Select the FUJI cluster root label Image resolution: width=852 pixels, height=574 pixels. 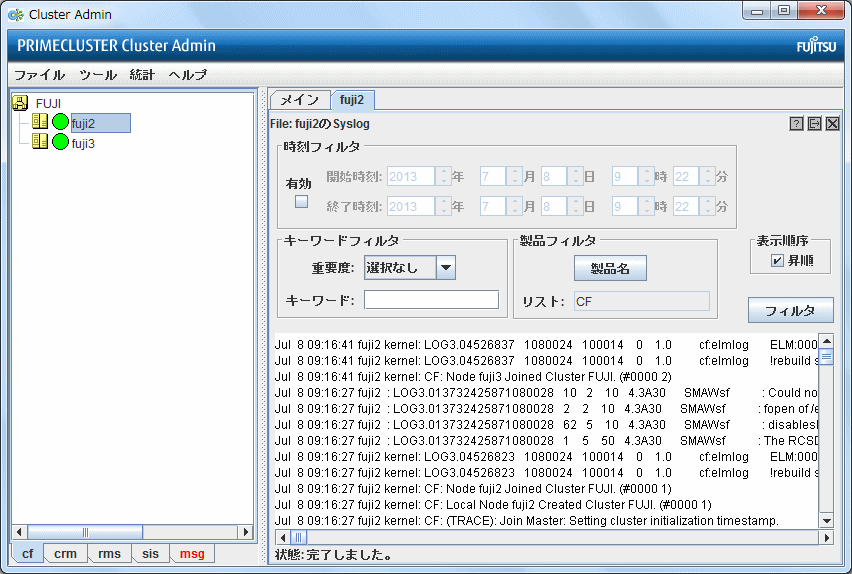48,103
